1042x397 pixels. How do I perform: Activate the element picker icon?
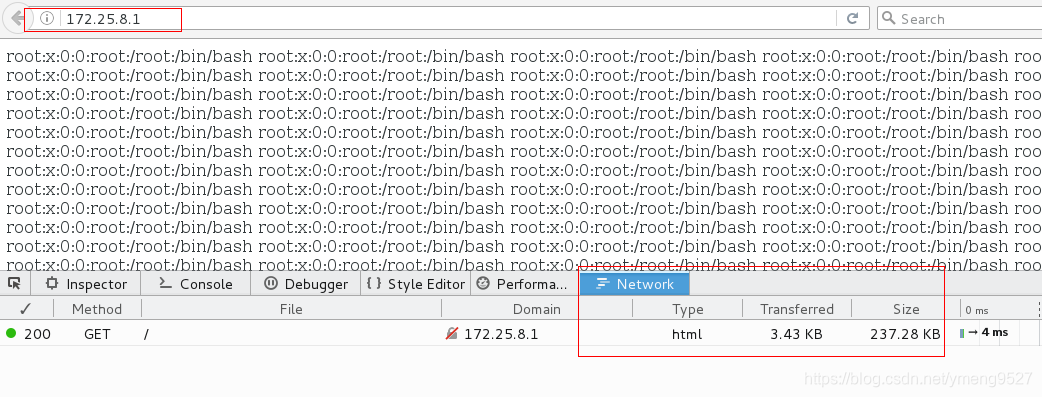14,284
